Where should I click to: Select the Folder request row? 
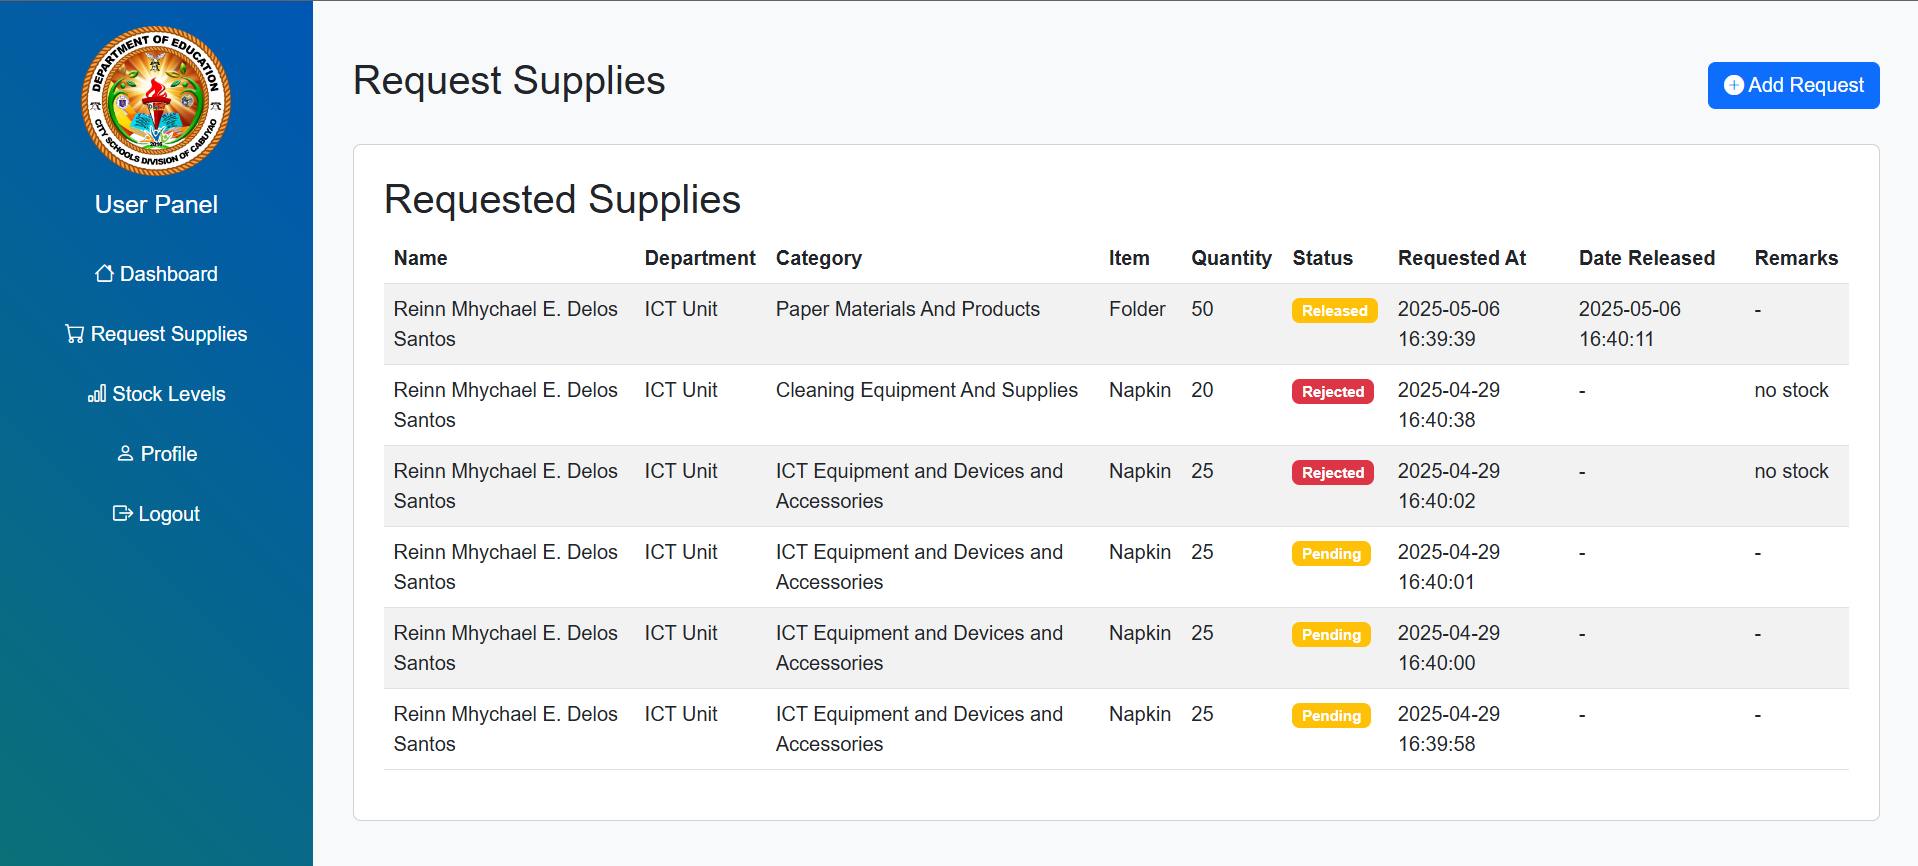1116,324
